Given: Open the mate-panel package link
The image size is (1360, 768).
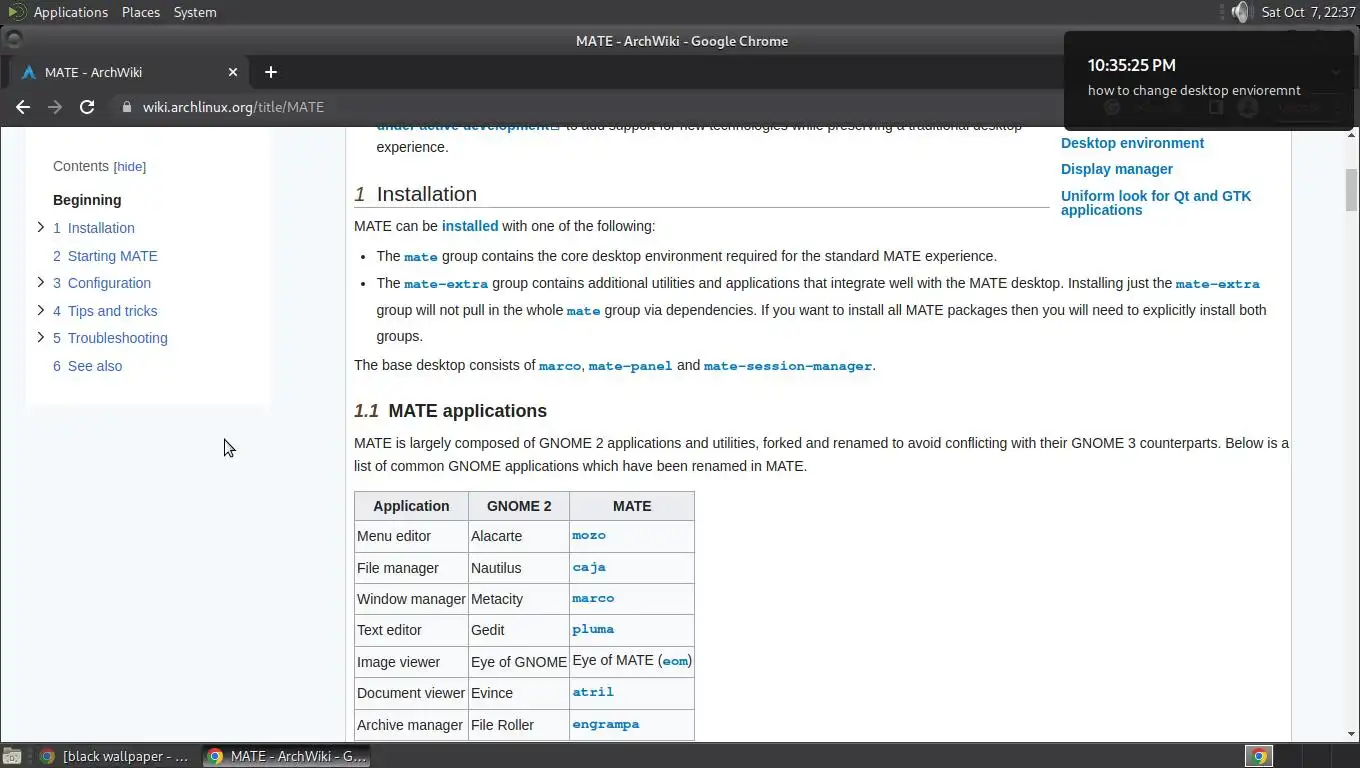Looking at the screenshot, I should [630, 366].
